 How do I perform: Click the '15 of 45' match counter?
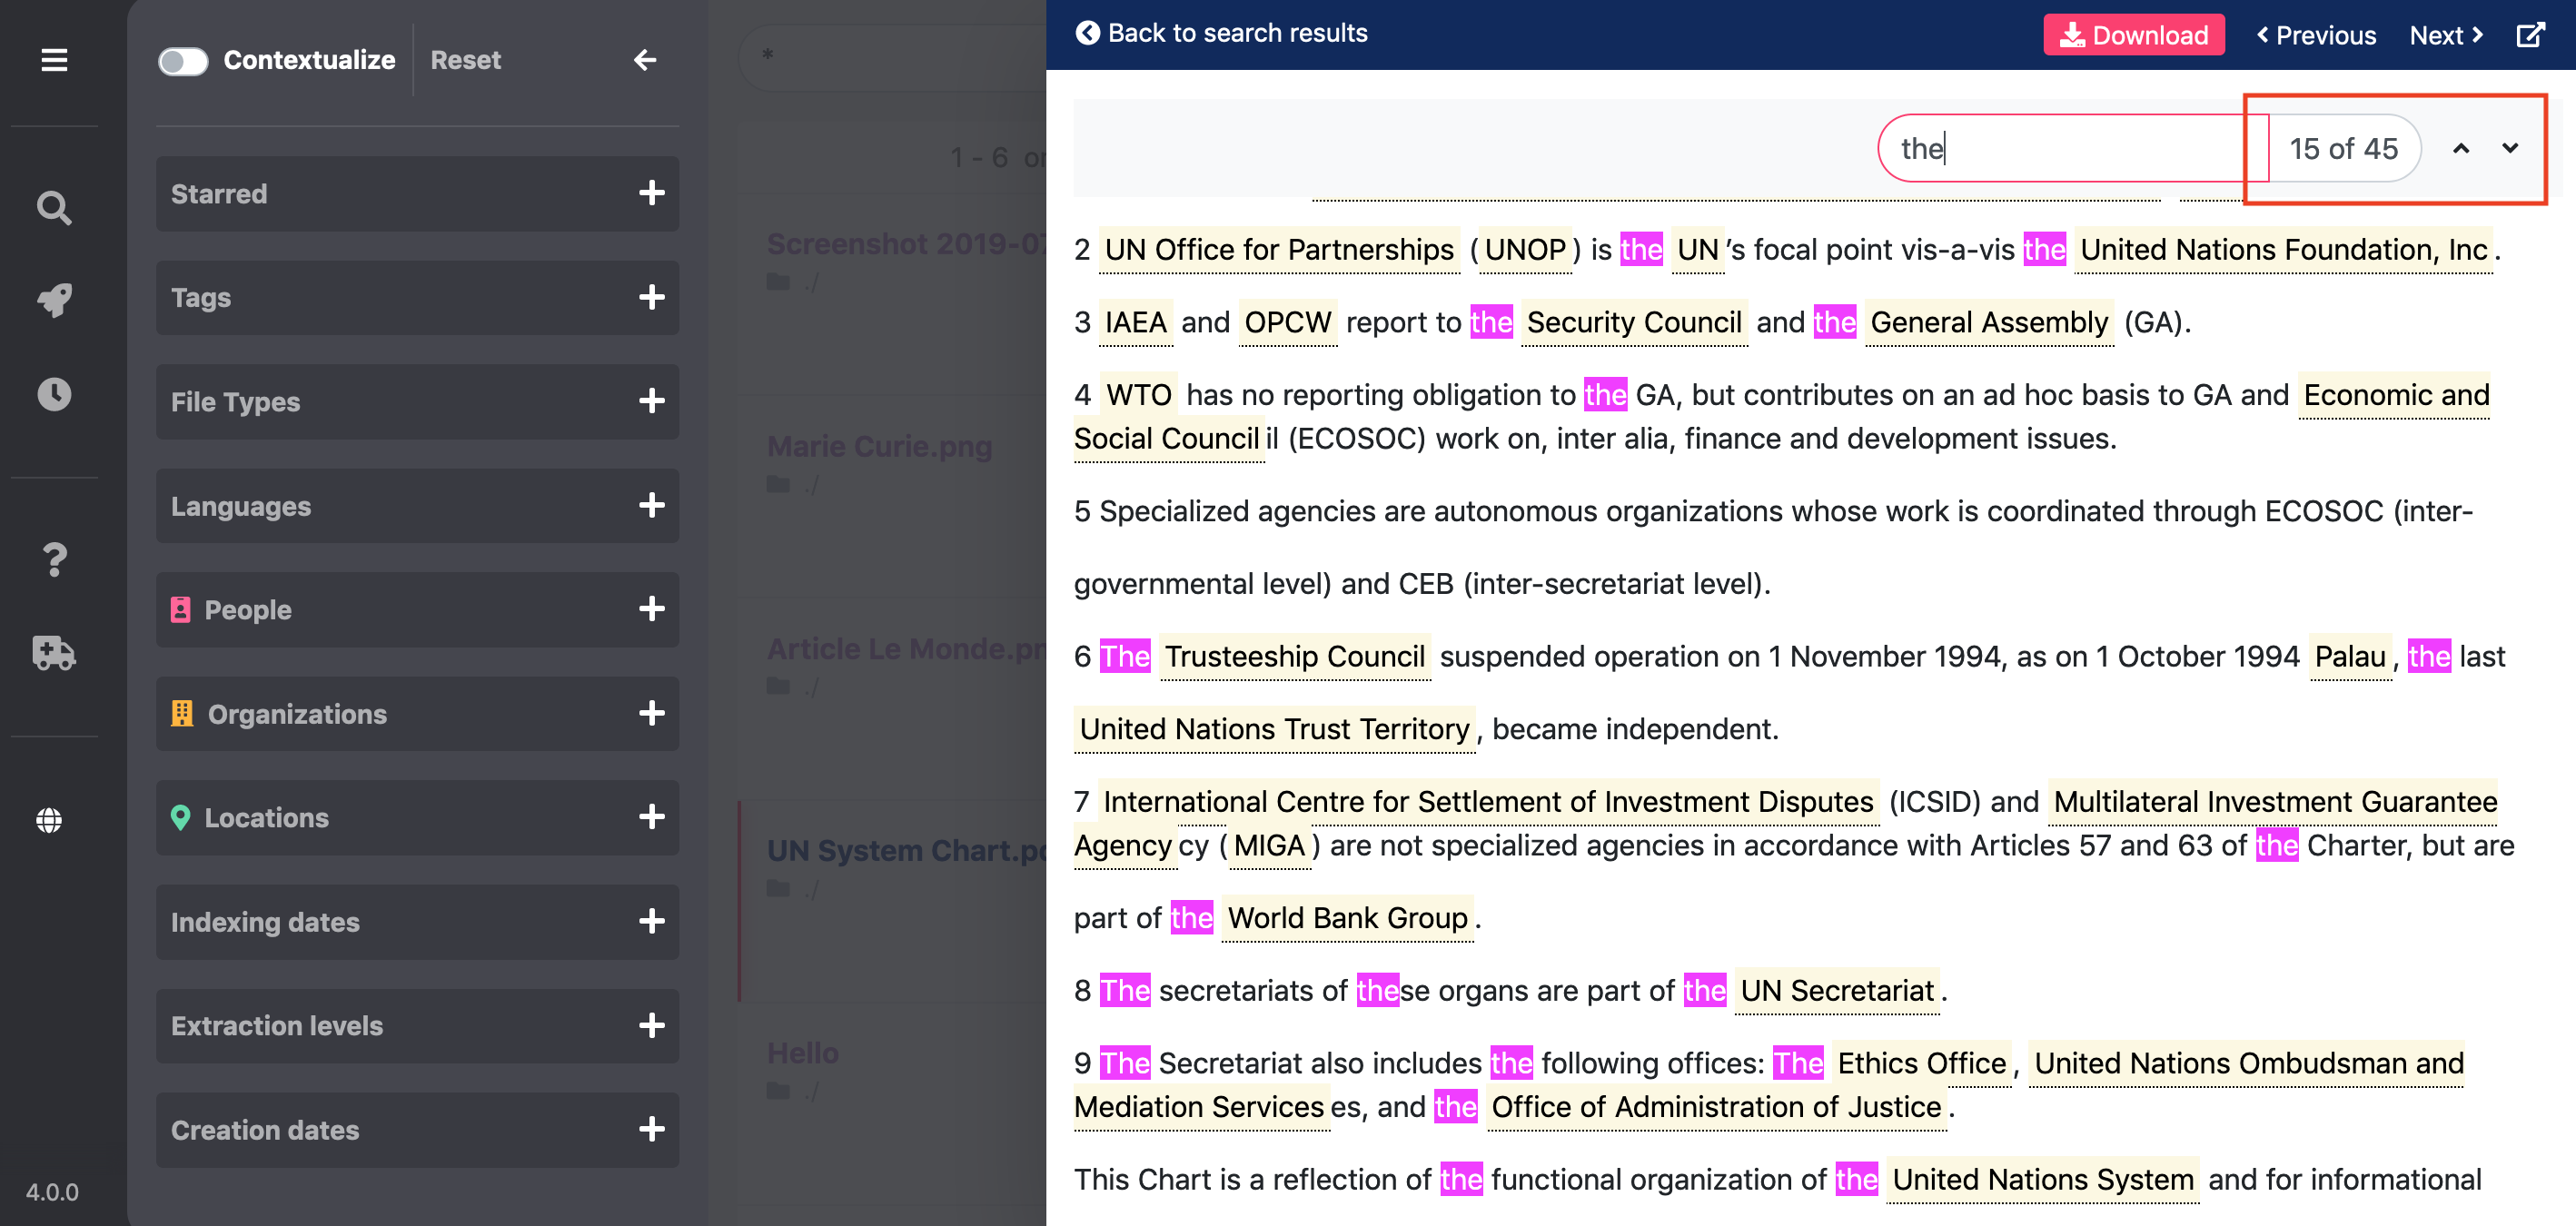tap(2344, 149)
